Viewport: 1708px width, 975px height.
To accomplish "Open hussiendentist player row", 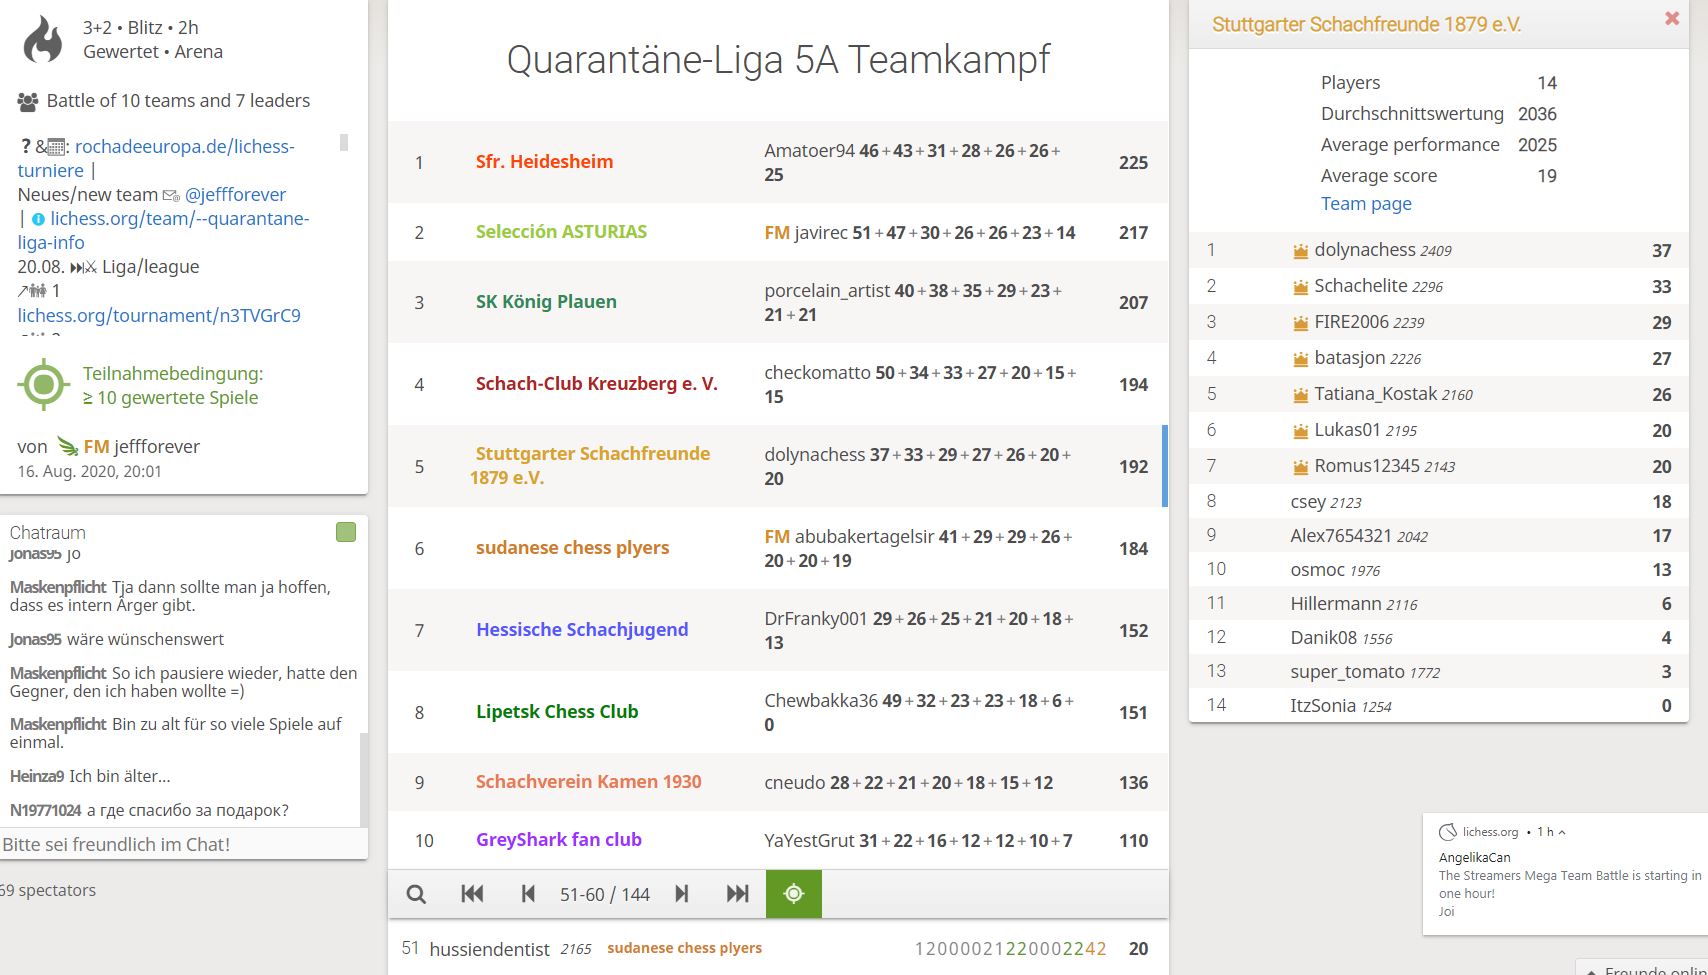I will tap(778, 948).
